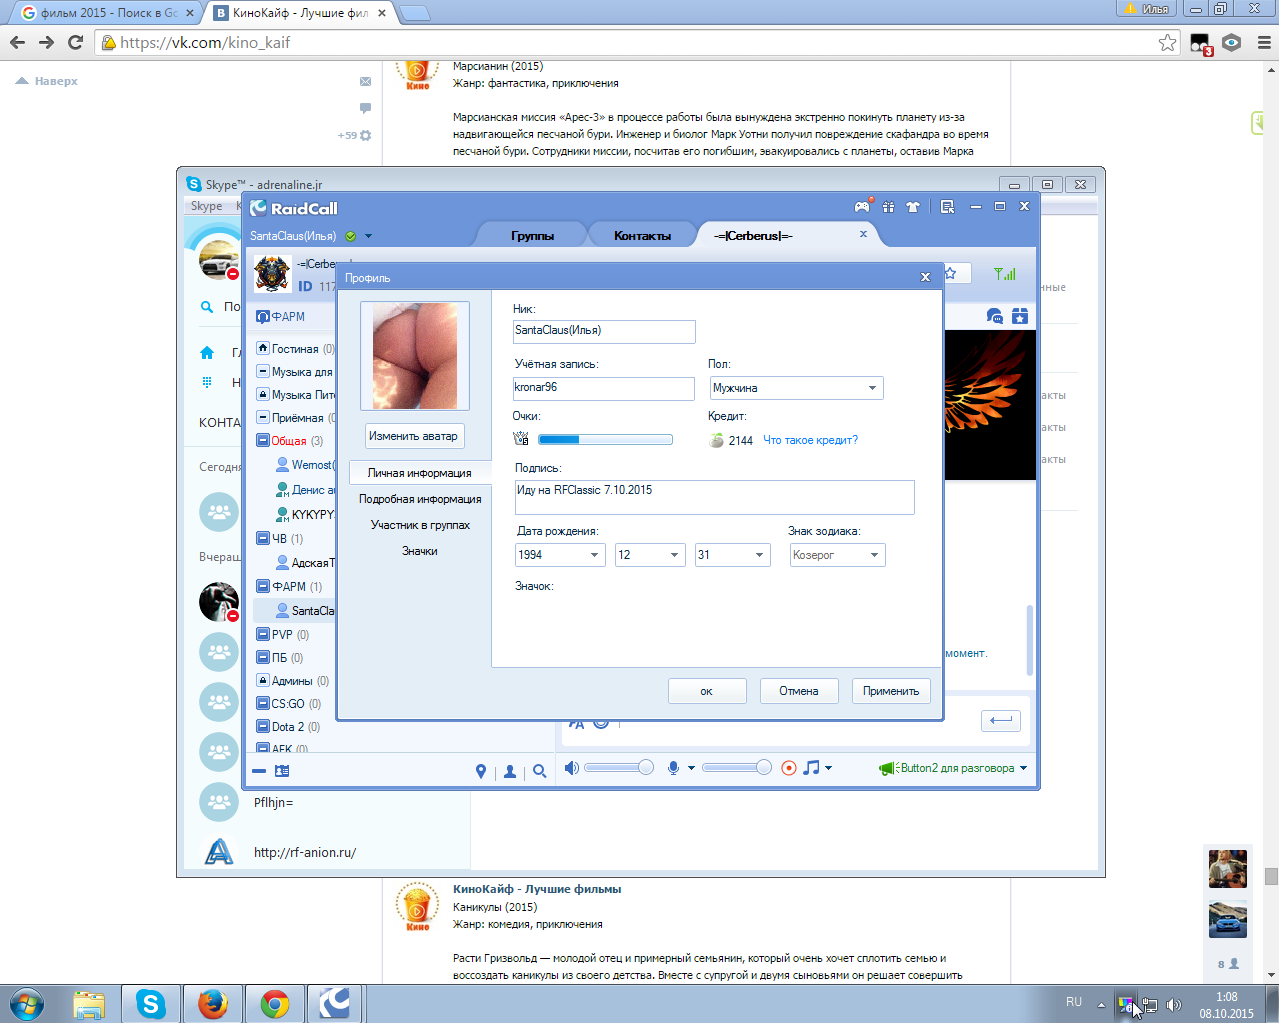Mute the RaidCall speaker icon

pos(571,768)
